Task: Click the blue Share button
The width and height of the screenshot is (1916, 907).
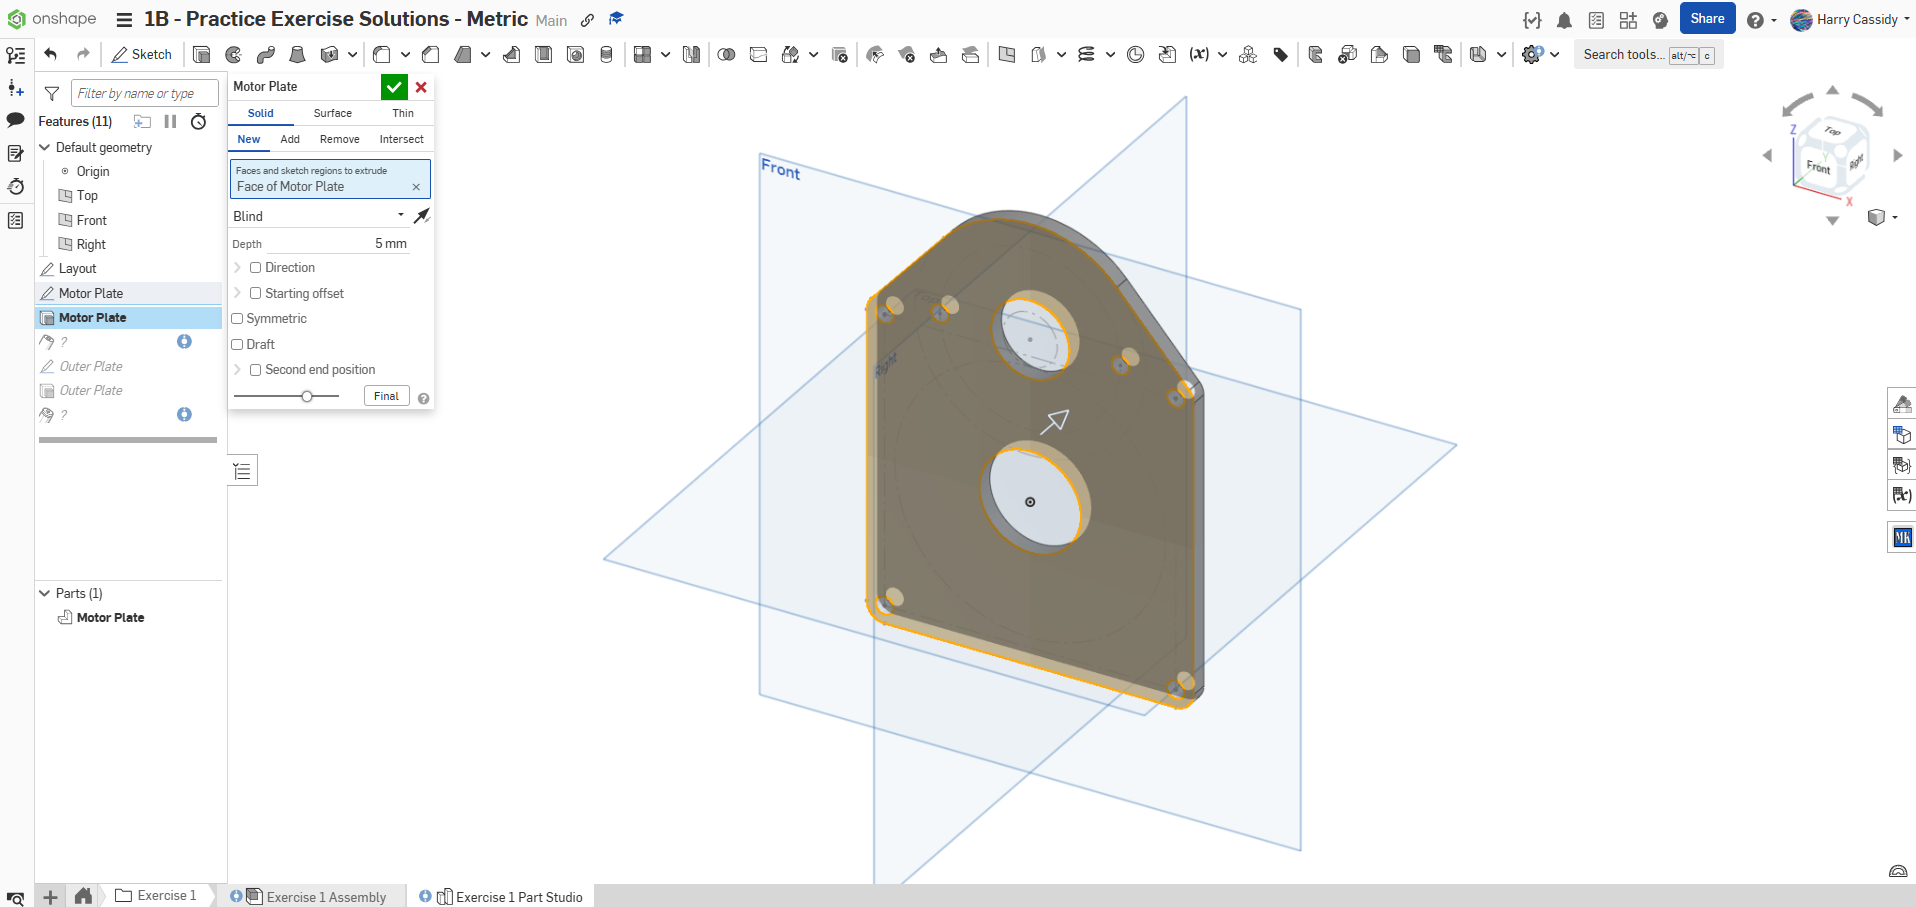Action: click(x=1707, y=19)
